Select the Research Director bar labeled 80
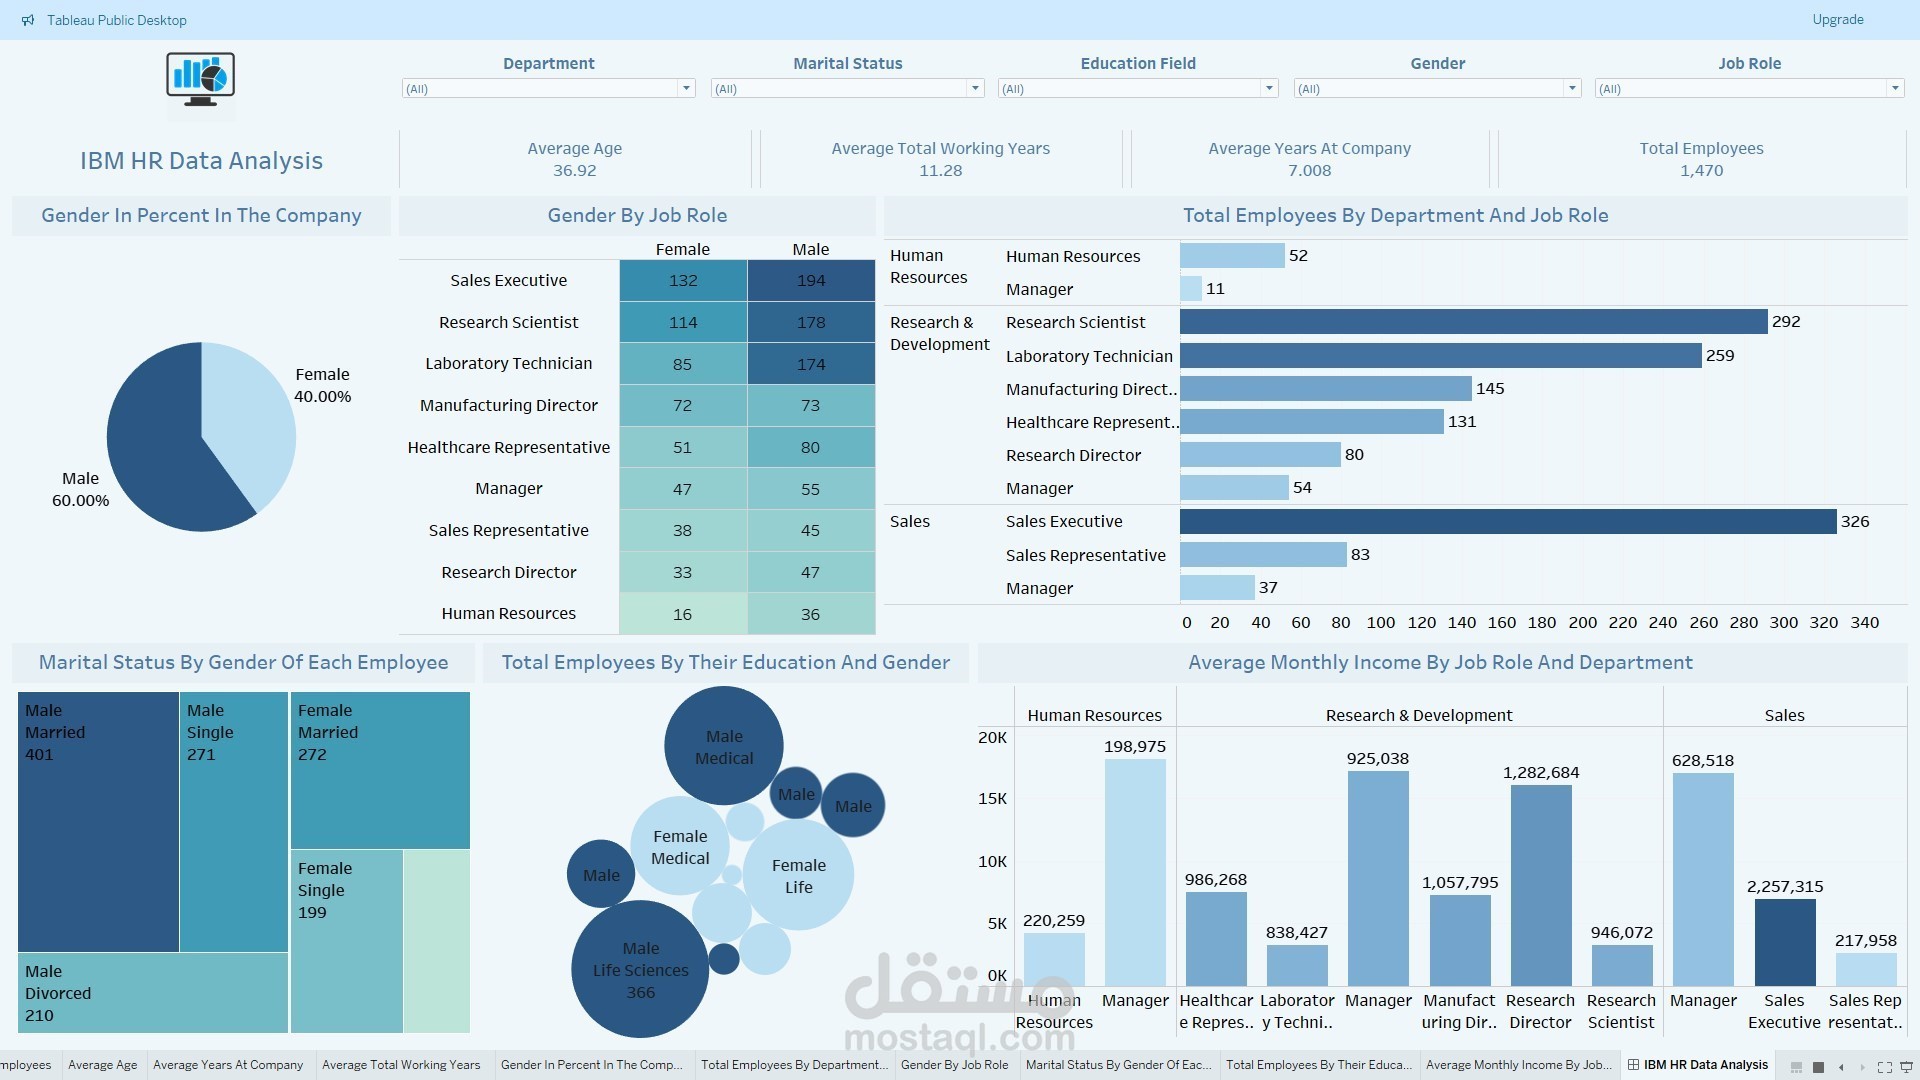 tap(1260, 455)
